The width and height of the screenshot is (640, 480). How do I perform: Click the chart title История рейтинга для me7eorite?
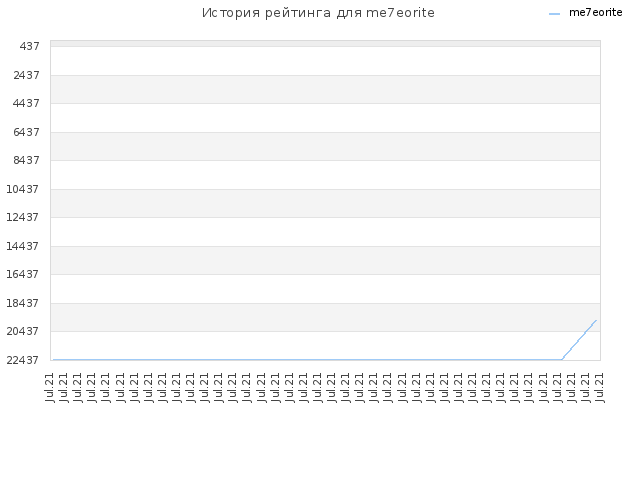click(x=318, y=13)
